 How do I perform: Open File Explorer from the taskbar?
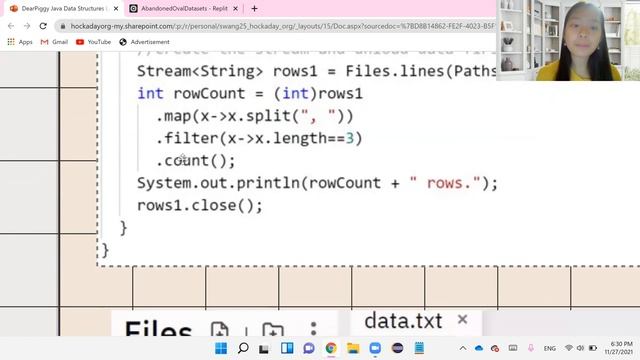tap(353, 348)
